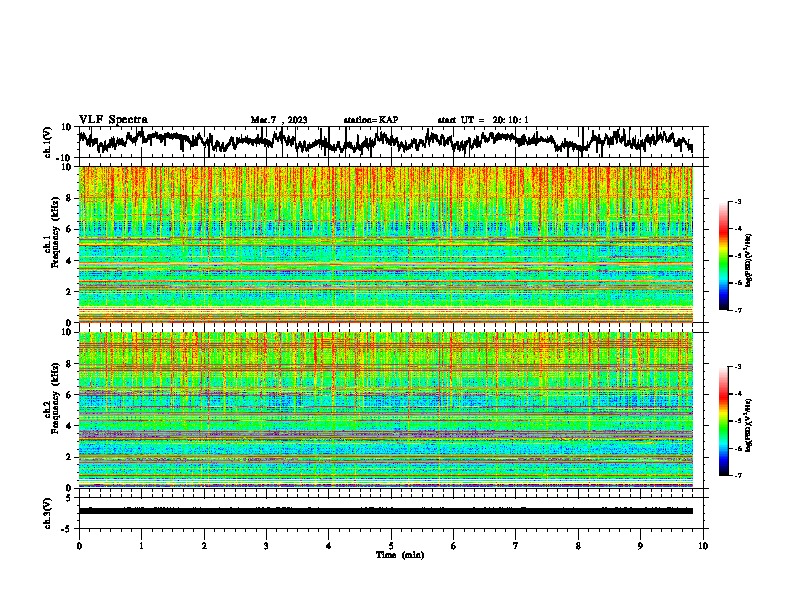Viewport: 792px width, 612px height.
Task: Click tick label "7" on the Time axis
Action: click(x=516, y=546)
